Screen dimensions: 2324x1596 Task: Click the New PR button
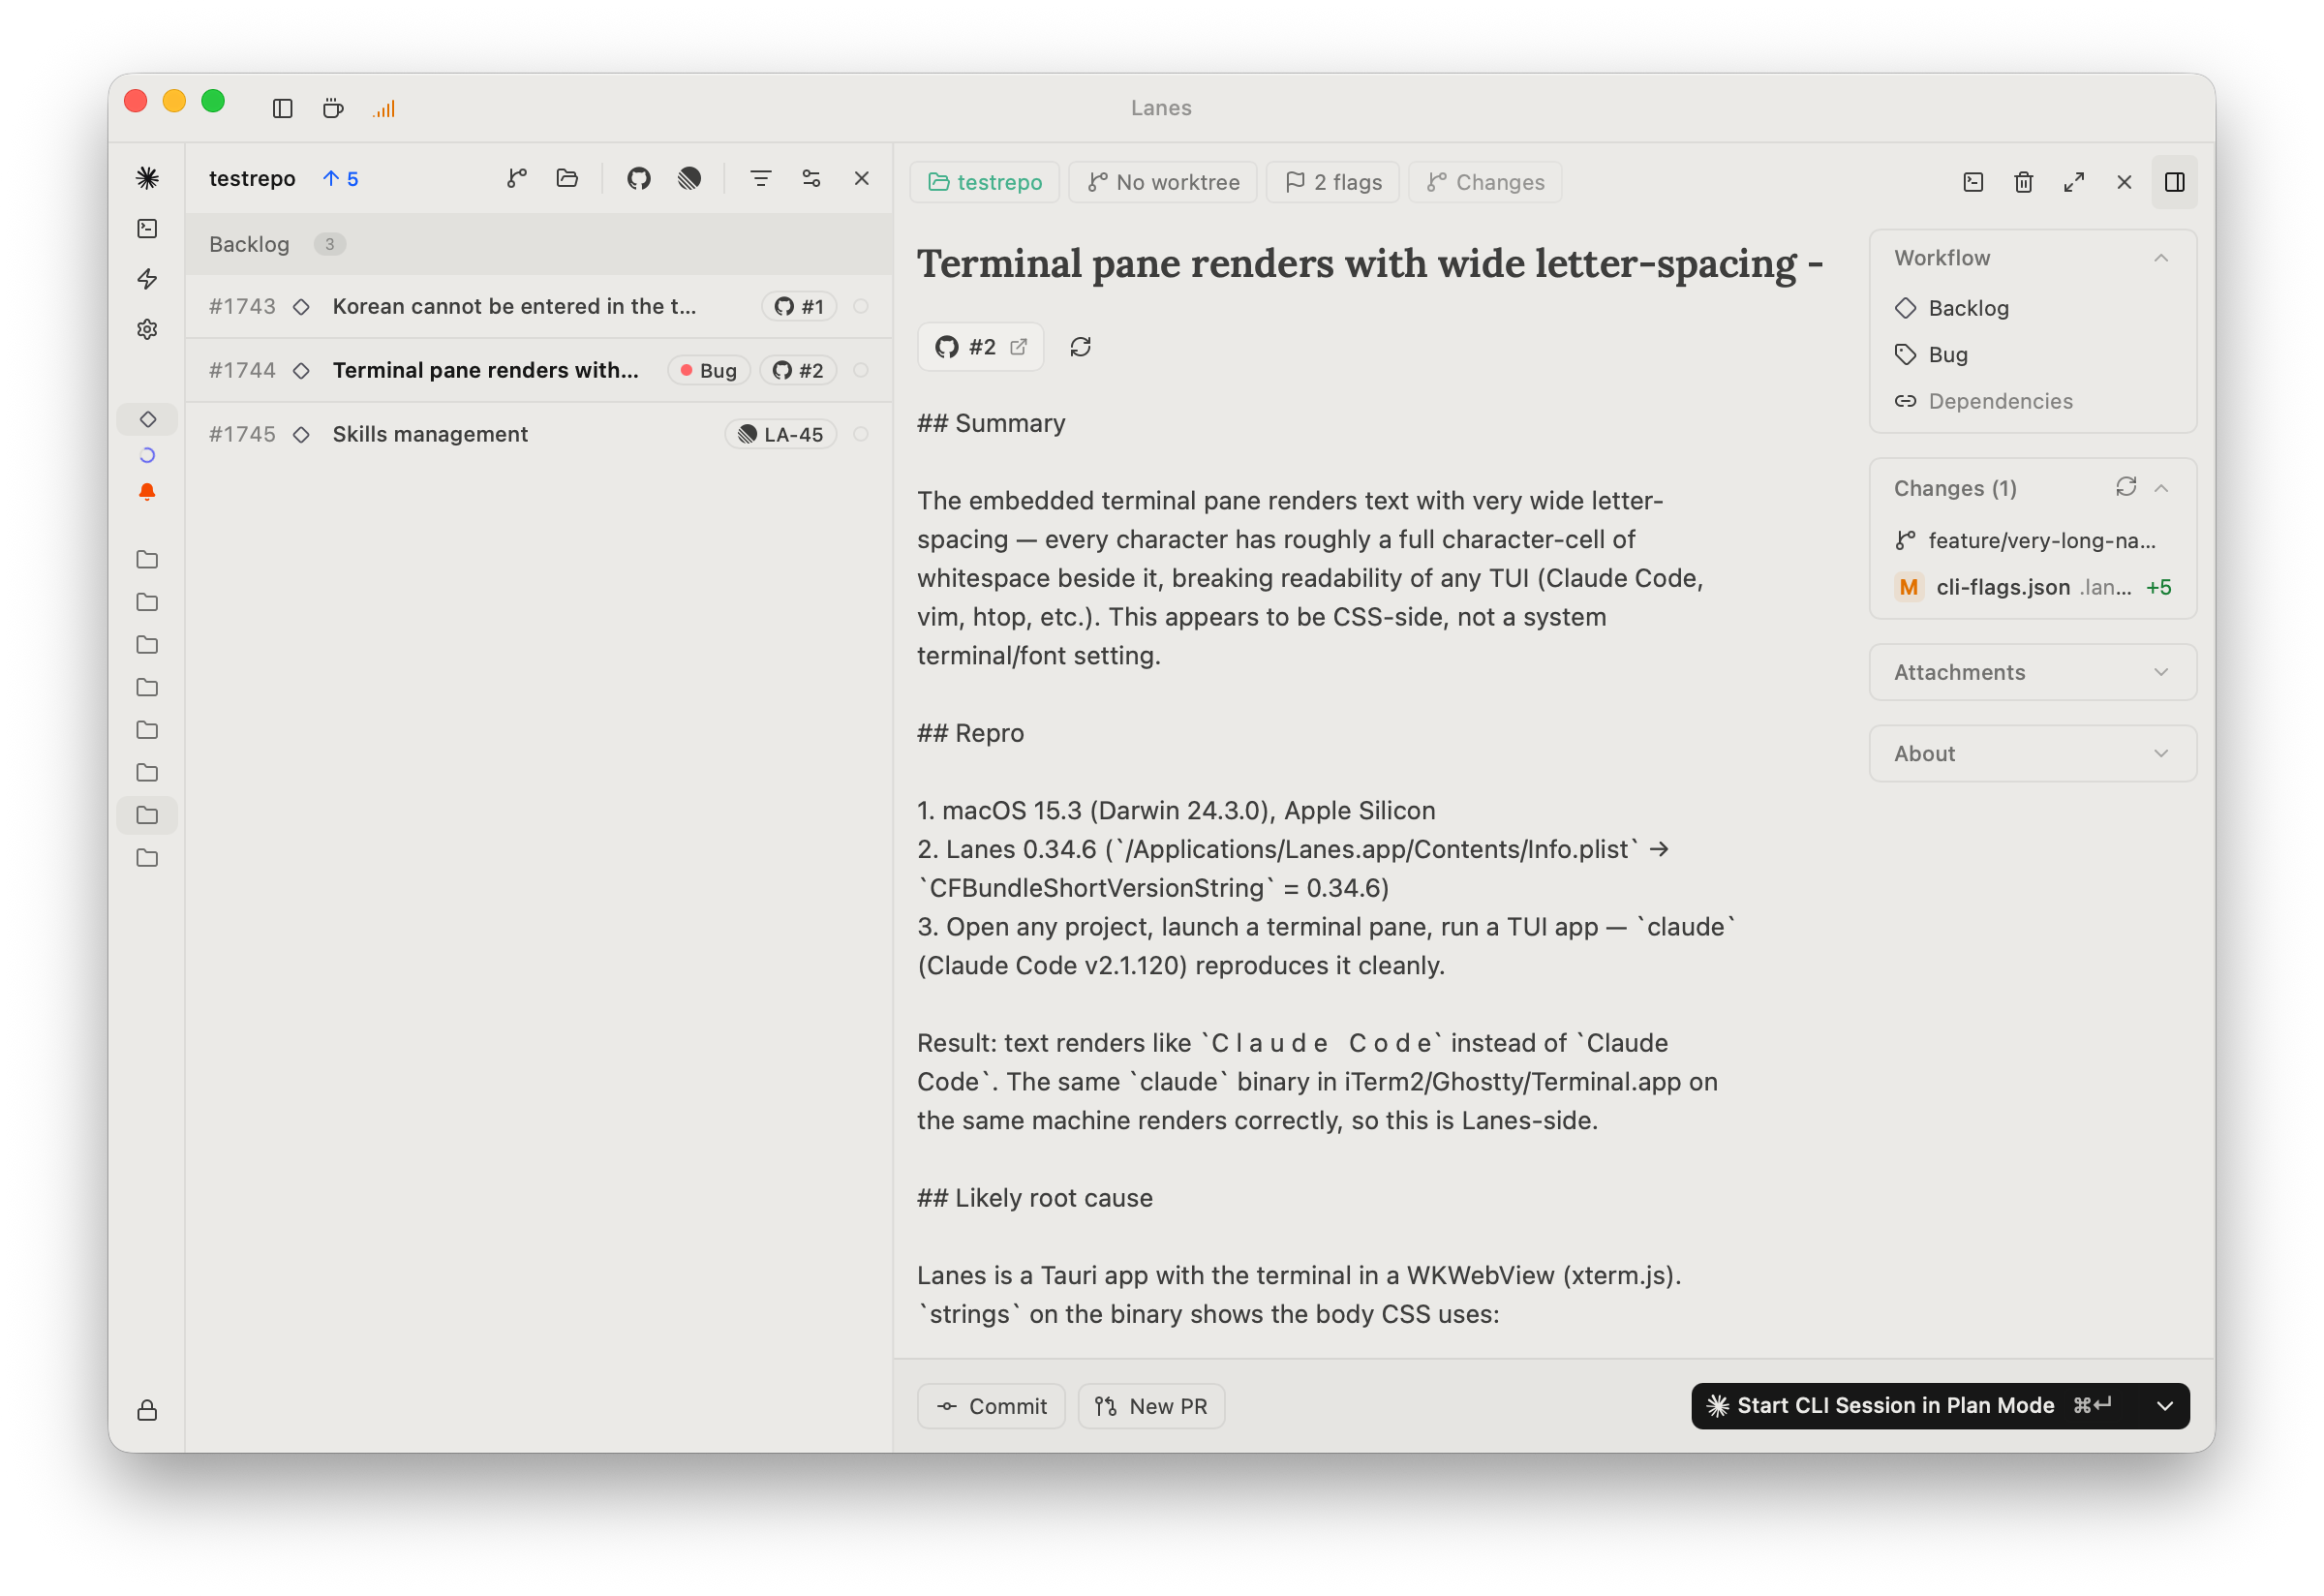[x=1151, y=1406]
